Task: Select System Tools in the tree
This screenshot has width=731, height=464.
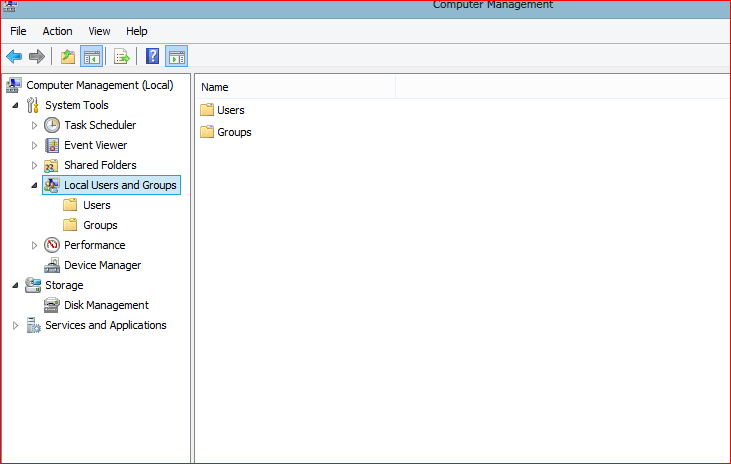Action: click(77, 105)
